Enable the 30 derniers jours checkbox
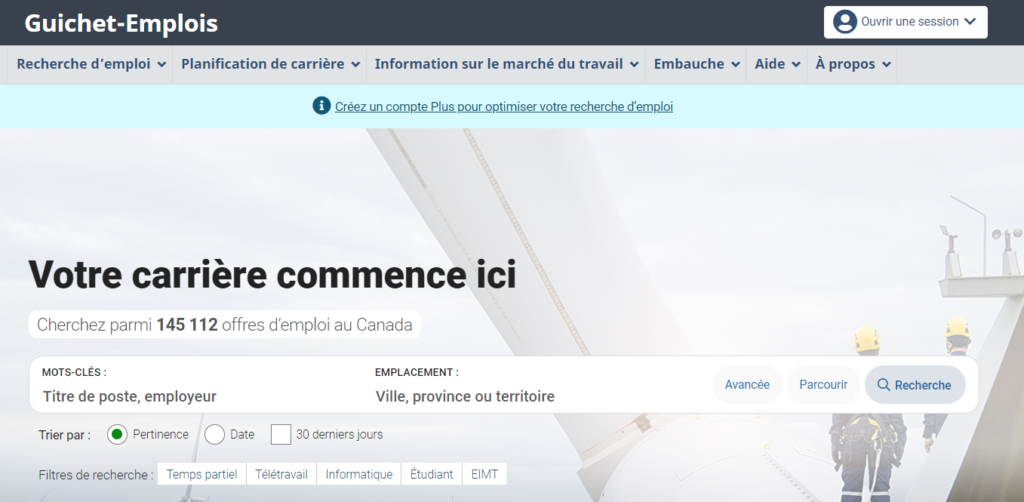1024x502 pixels. (x=281, y=435)
